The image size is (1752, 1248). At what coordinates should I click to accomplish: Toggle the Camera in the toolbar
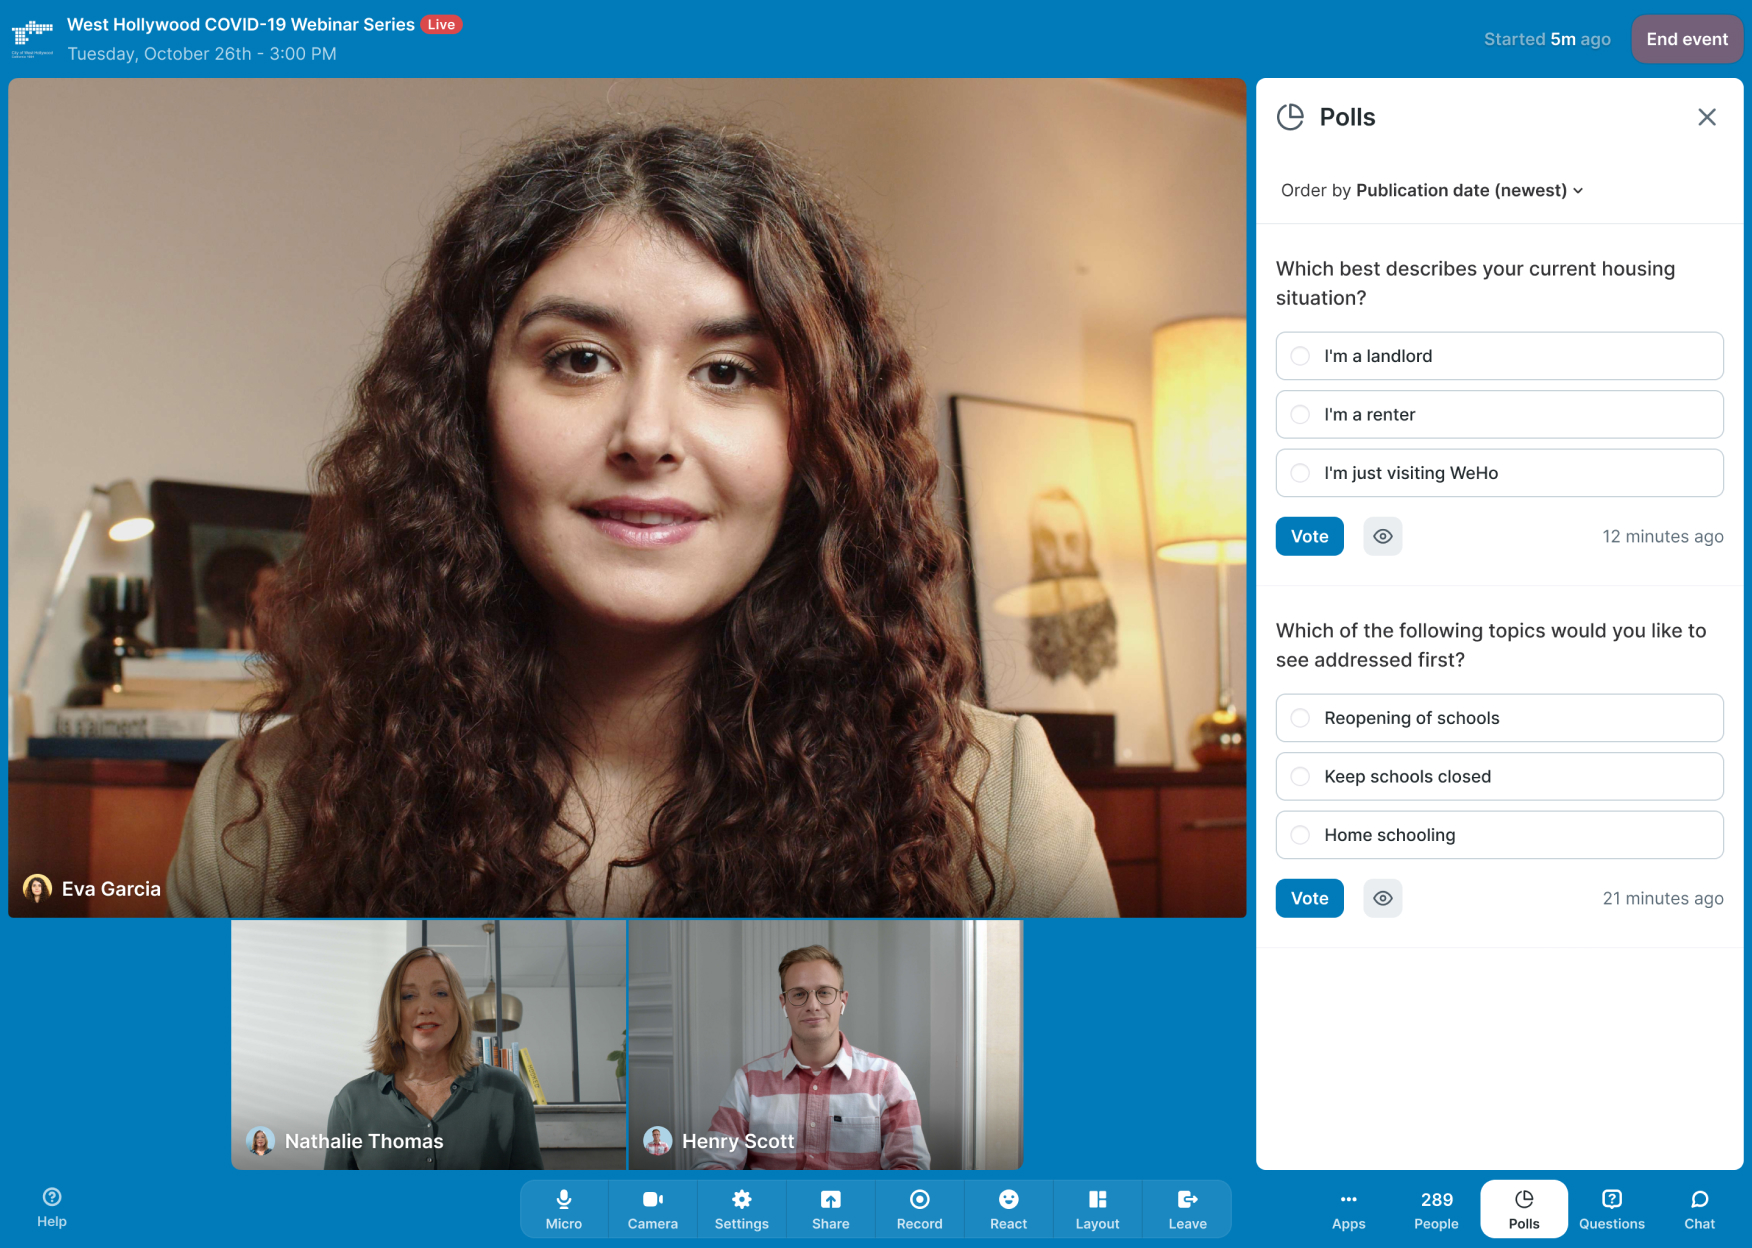click(x=653, y=1209)
